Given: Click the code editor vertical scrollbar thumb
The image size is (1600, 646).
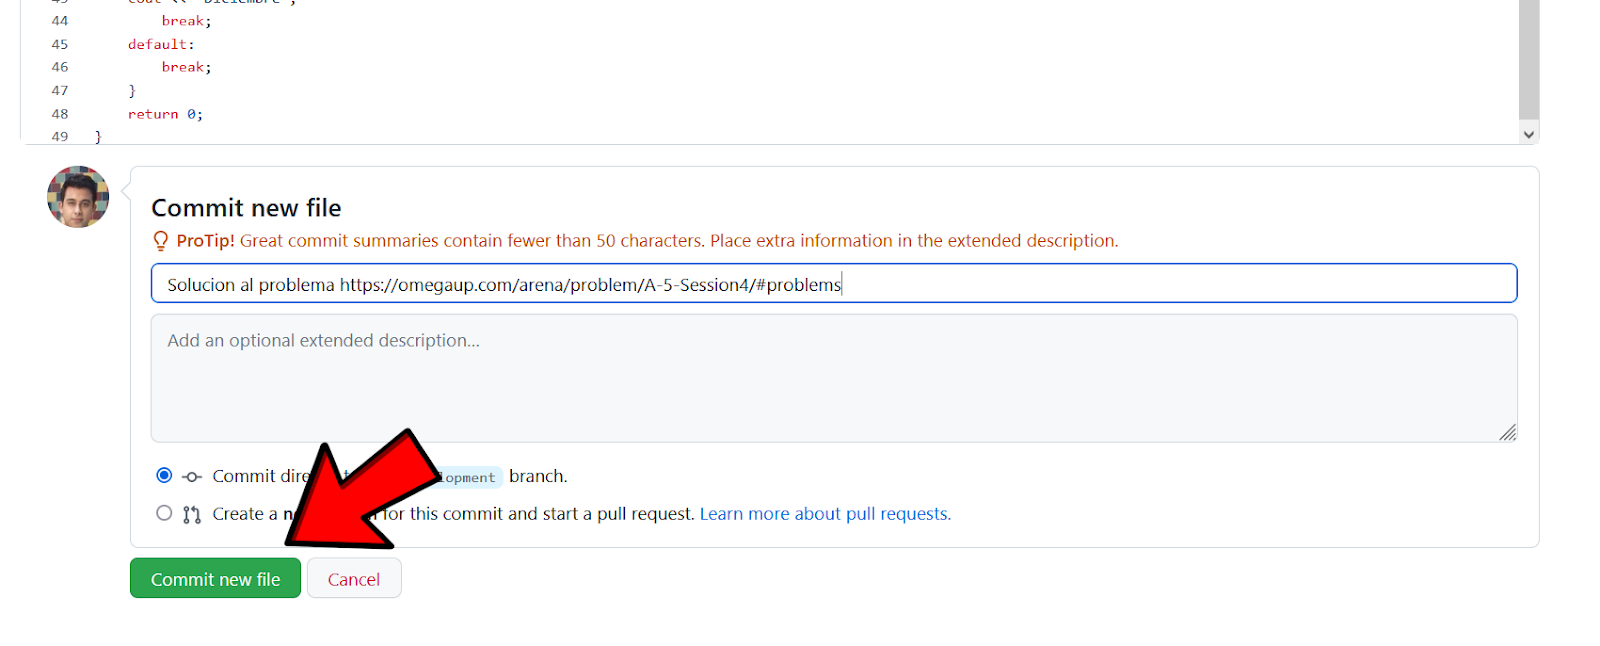Looking at the screenshot, I should tap(1528, 60).
